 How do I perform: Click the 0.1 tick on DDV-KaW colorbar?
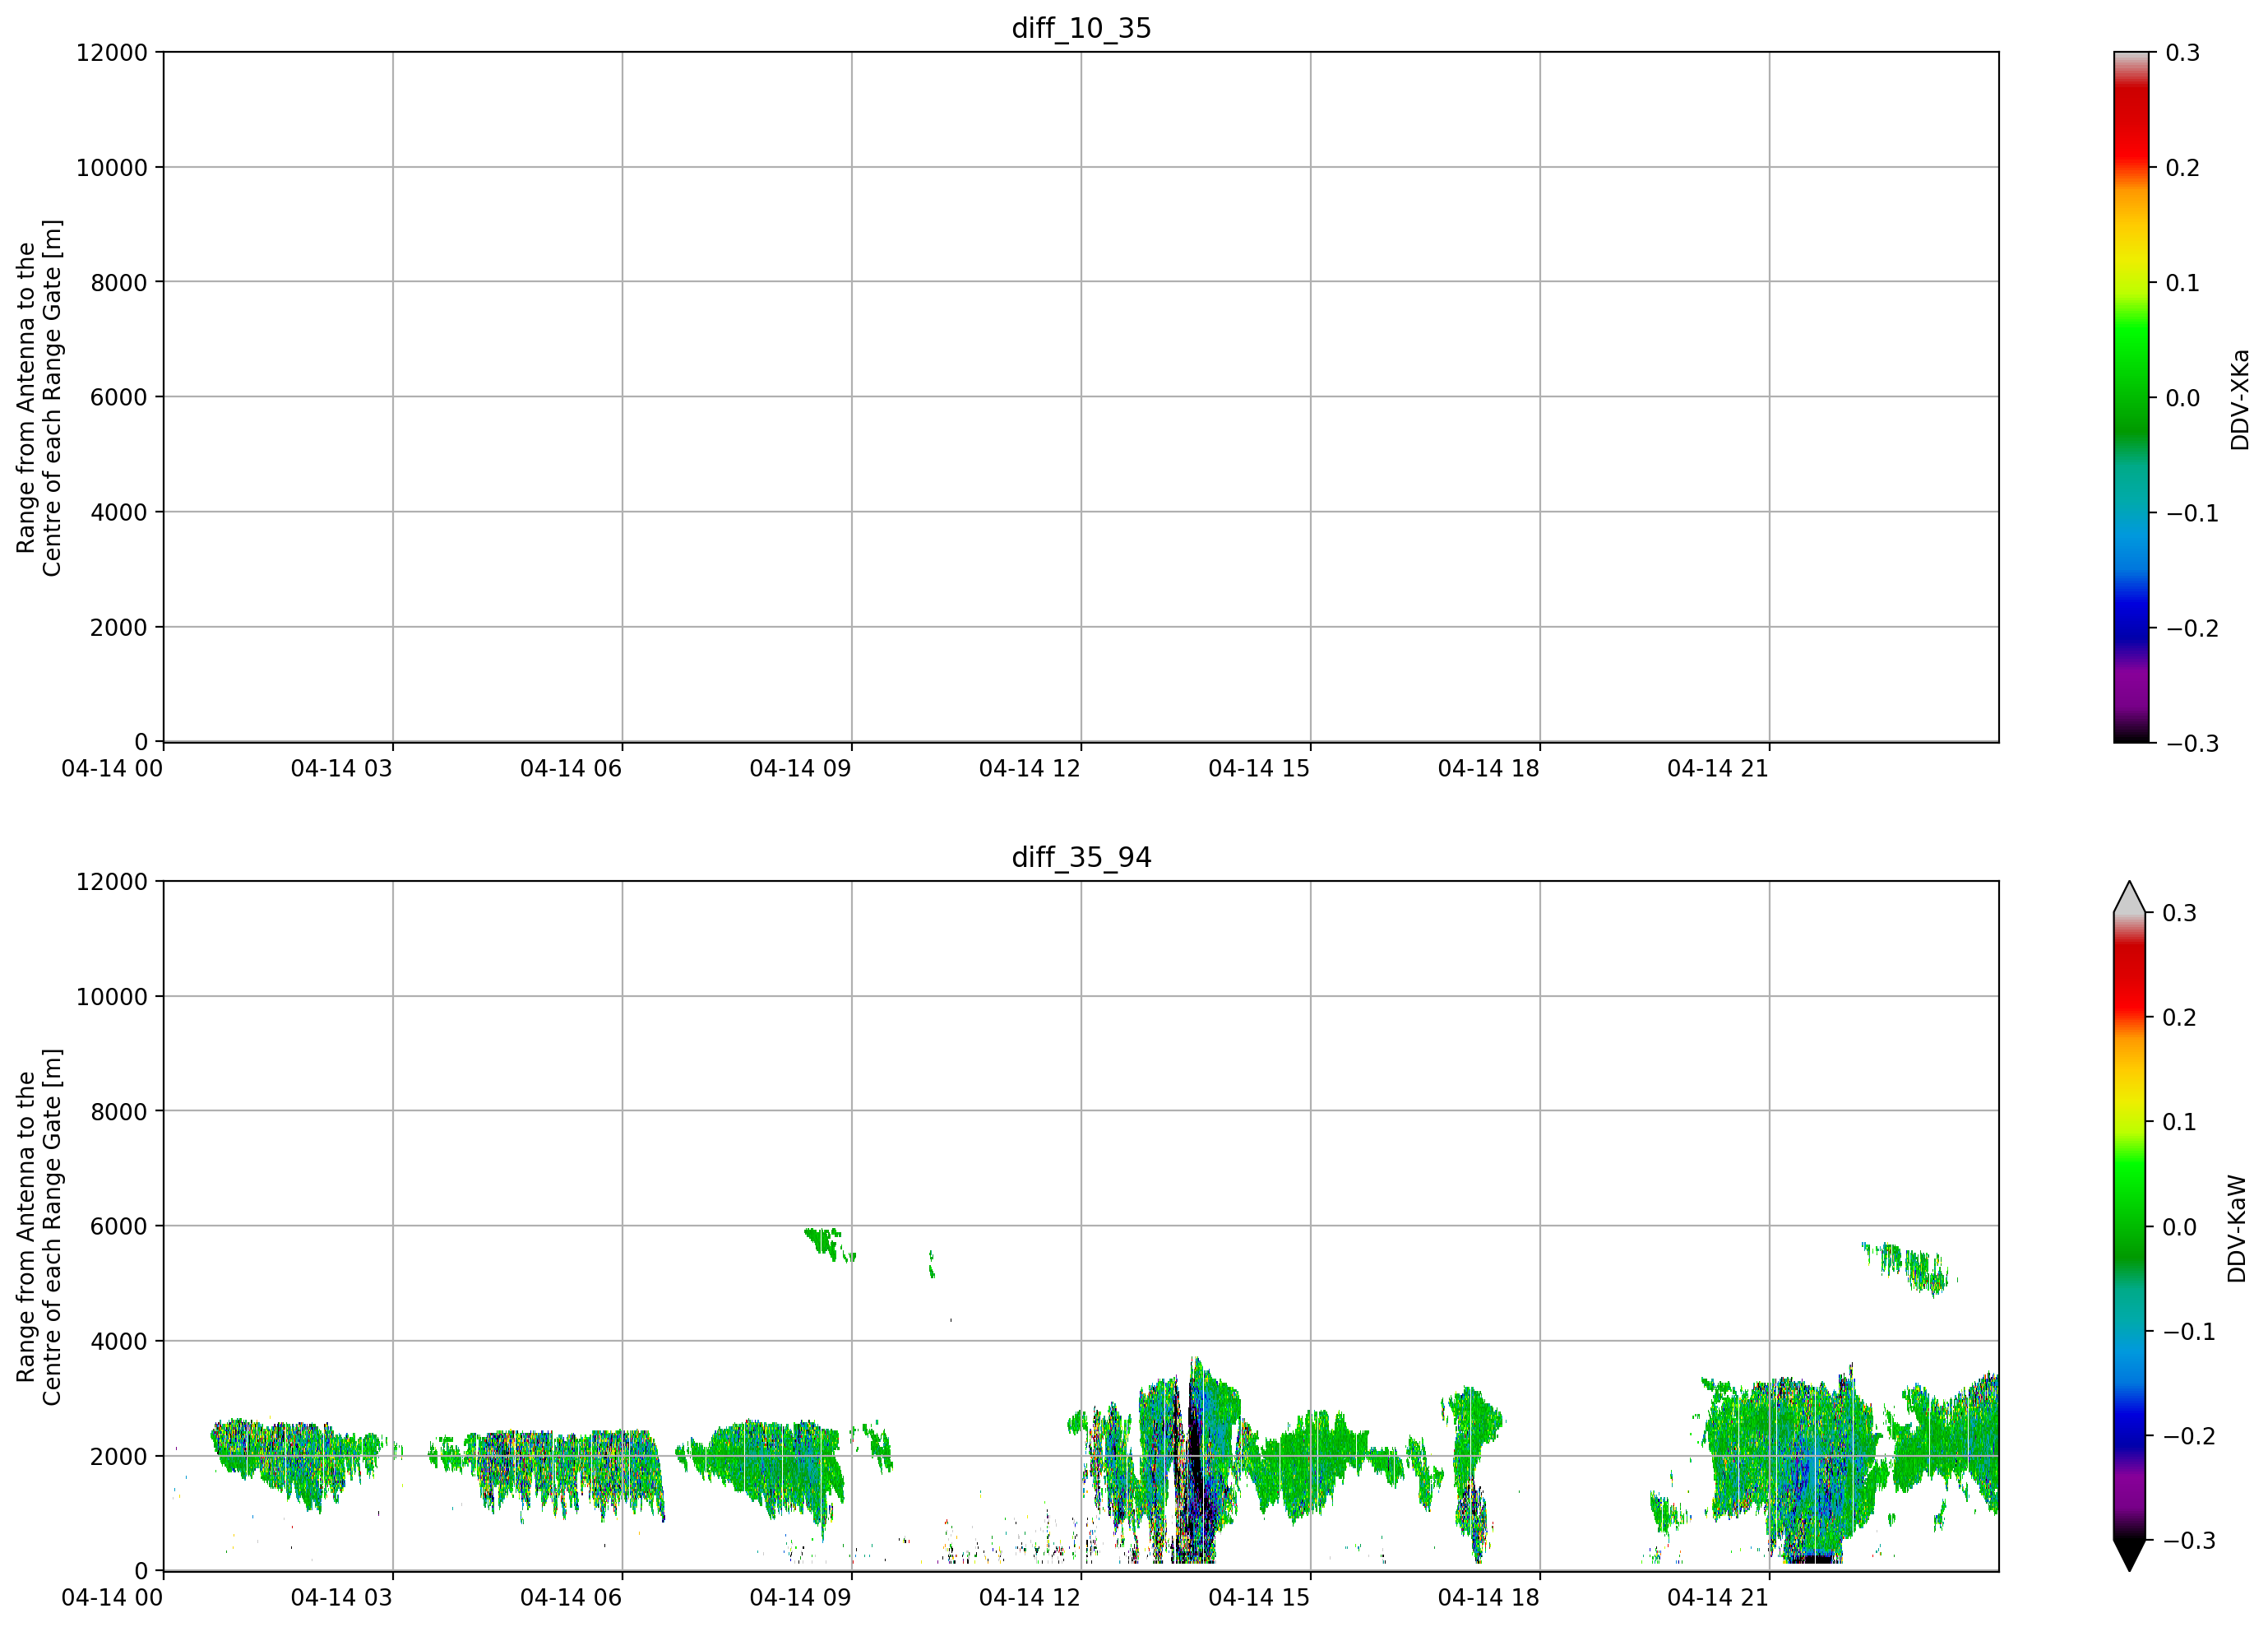[x=2180, y=1122]
